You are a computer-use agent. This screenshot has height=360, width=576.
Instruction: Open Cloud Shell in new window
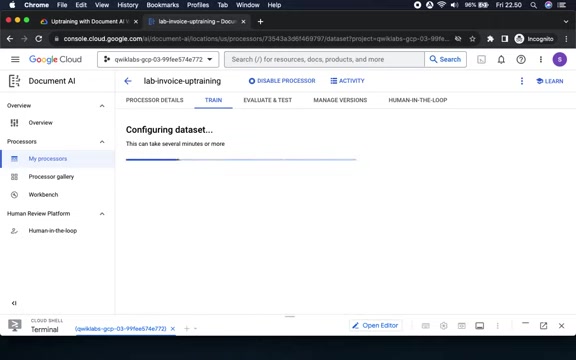coord(543,325)
